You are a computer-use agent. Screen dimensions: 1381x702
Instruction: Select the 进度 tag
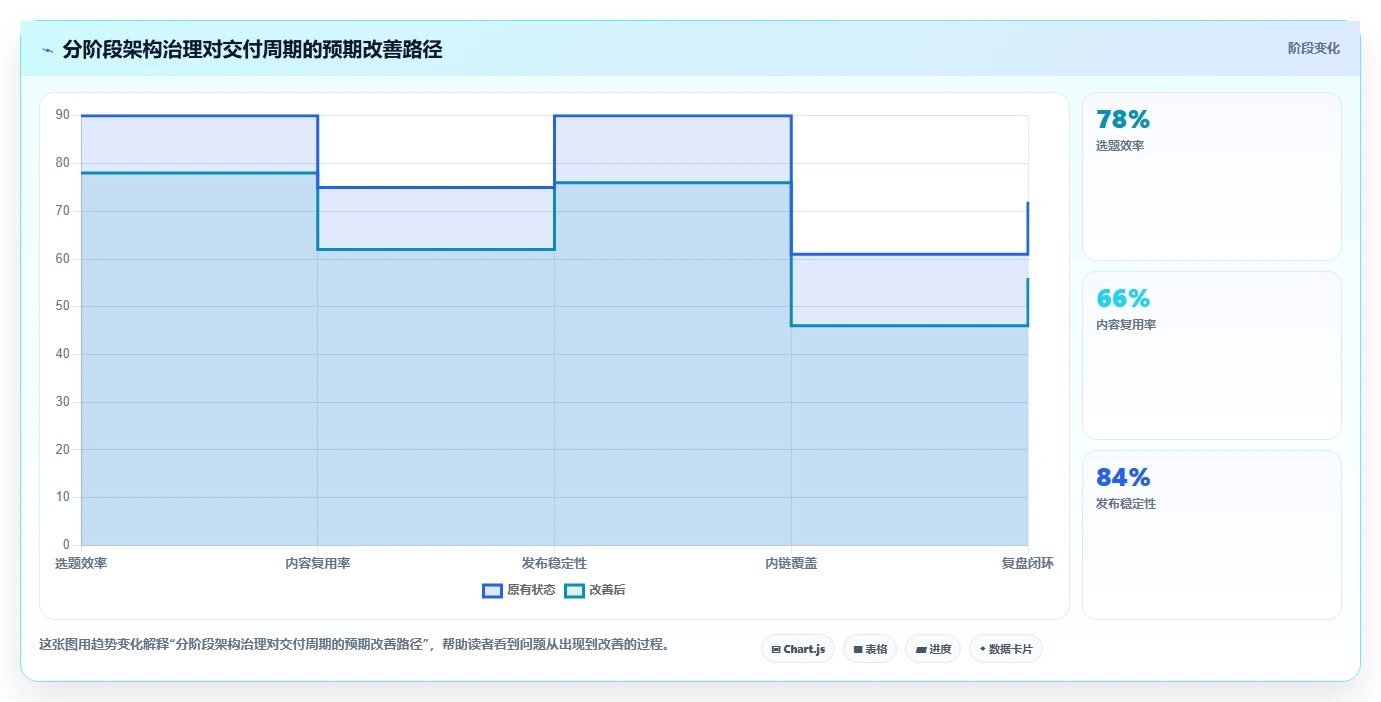tap(933, 649)
